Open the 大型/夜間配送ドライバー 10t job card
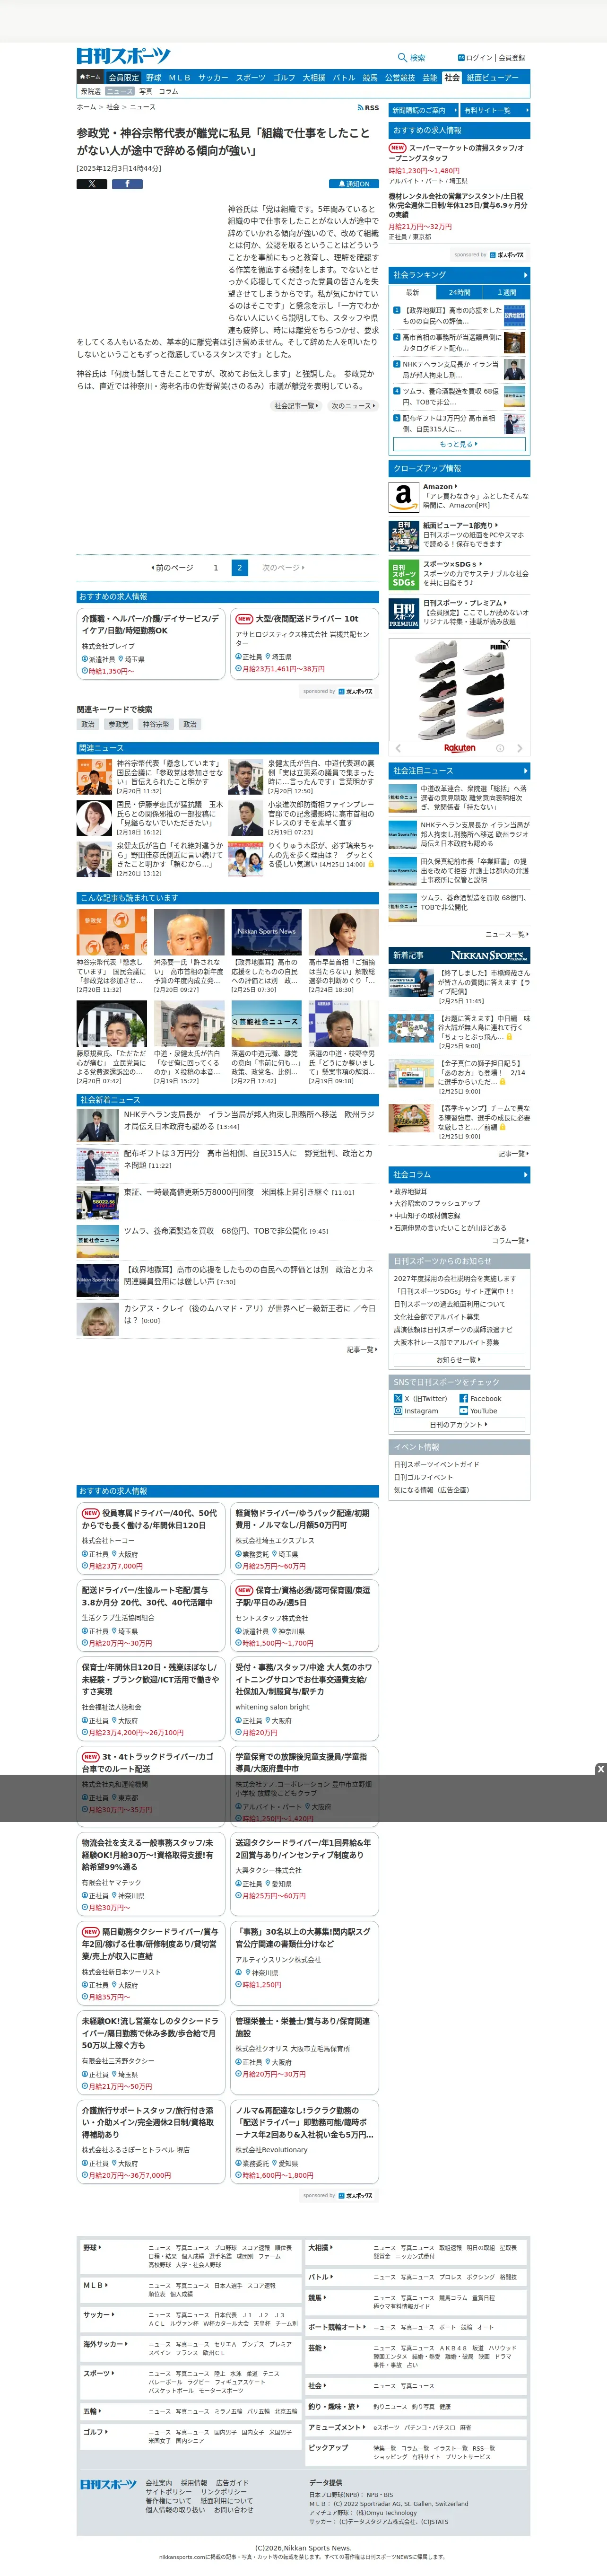Image resolution: width=607 pixels, height=2576 pixels. pos(305,645)
